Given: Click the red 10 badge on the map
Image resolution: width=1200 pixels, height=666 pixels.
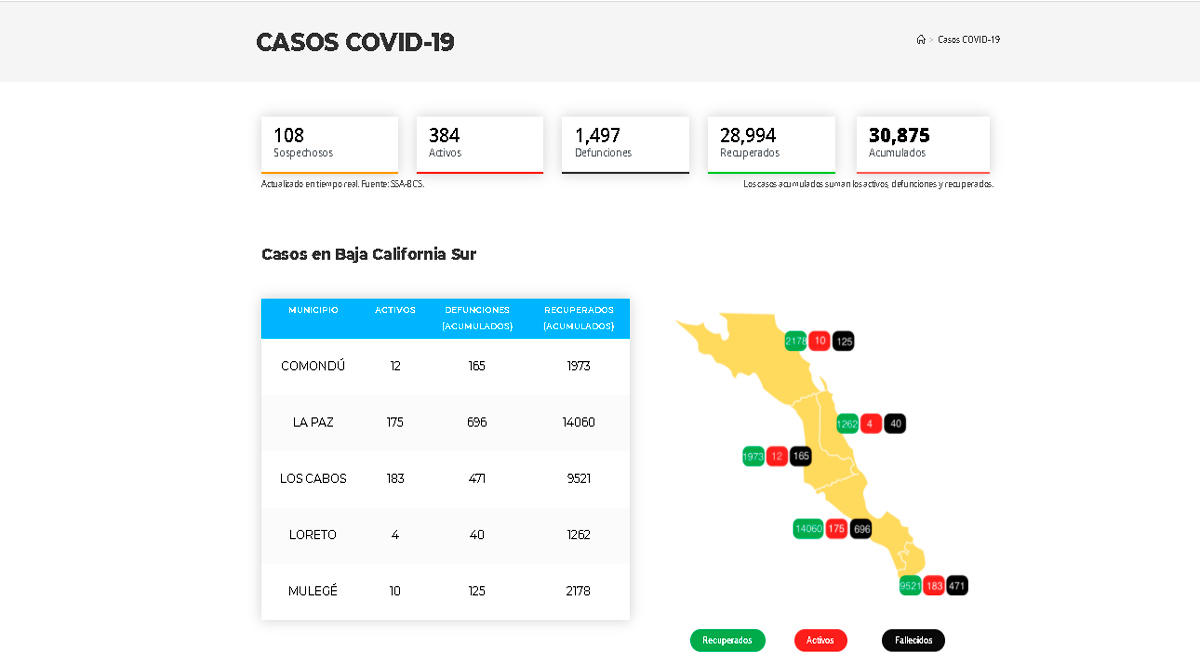Looking at the screenshot, I should [x=819, y=341].
